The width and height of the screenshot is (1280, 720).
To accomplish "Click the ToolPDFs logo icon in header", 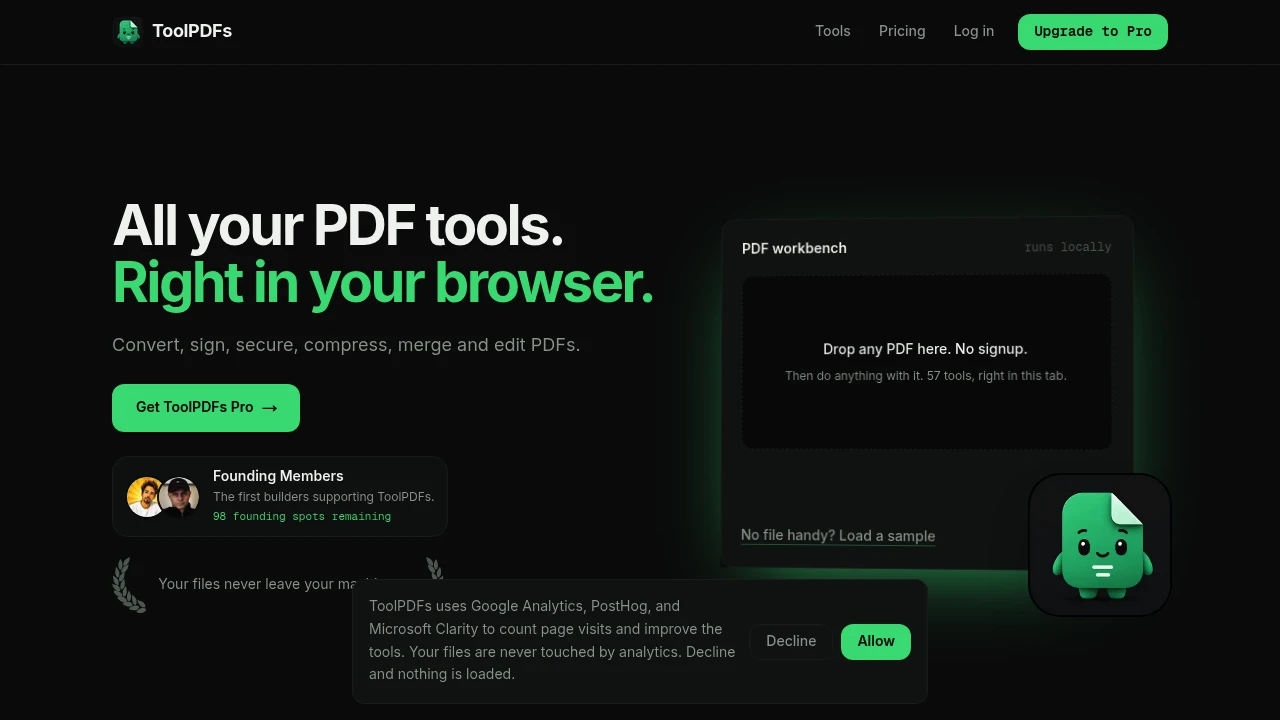I will pos(128,32).
